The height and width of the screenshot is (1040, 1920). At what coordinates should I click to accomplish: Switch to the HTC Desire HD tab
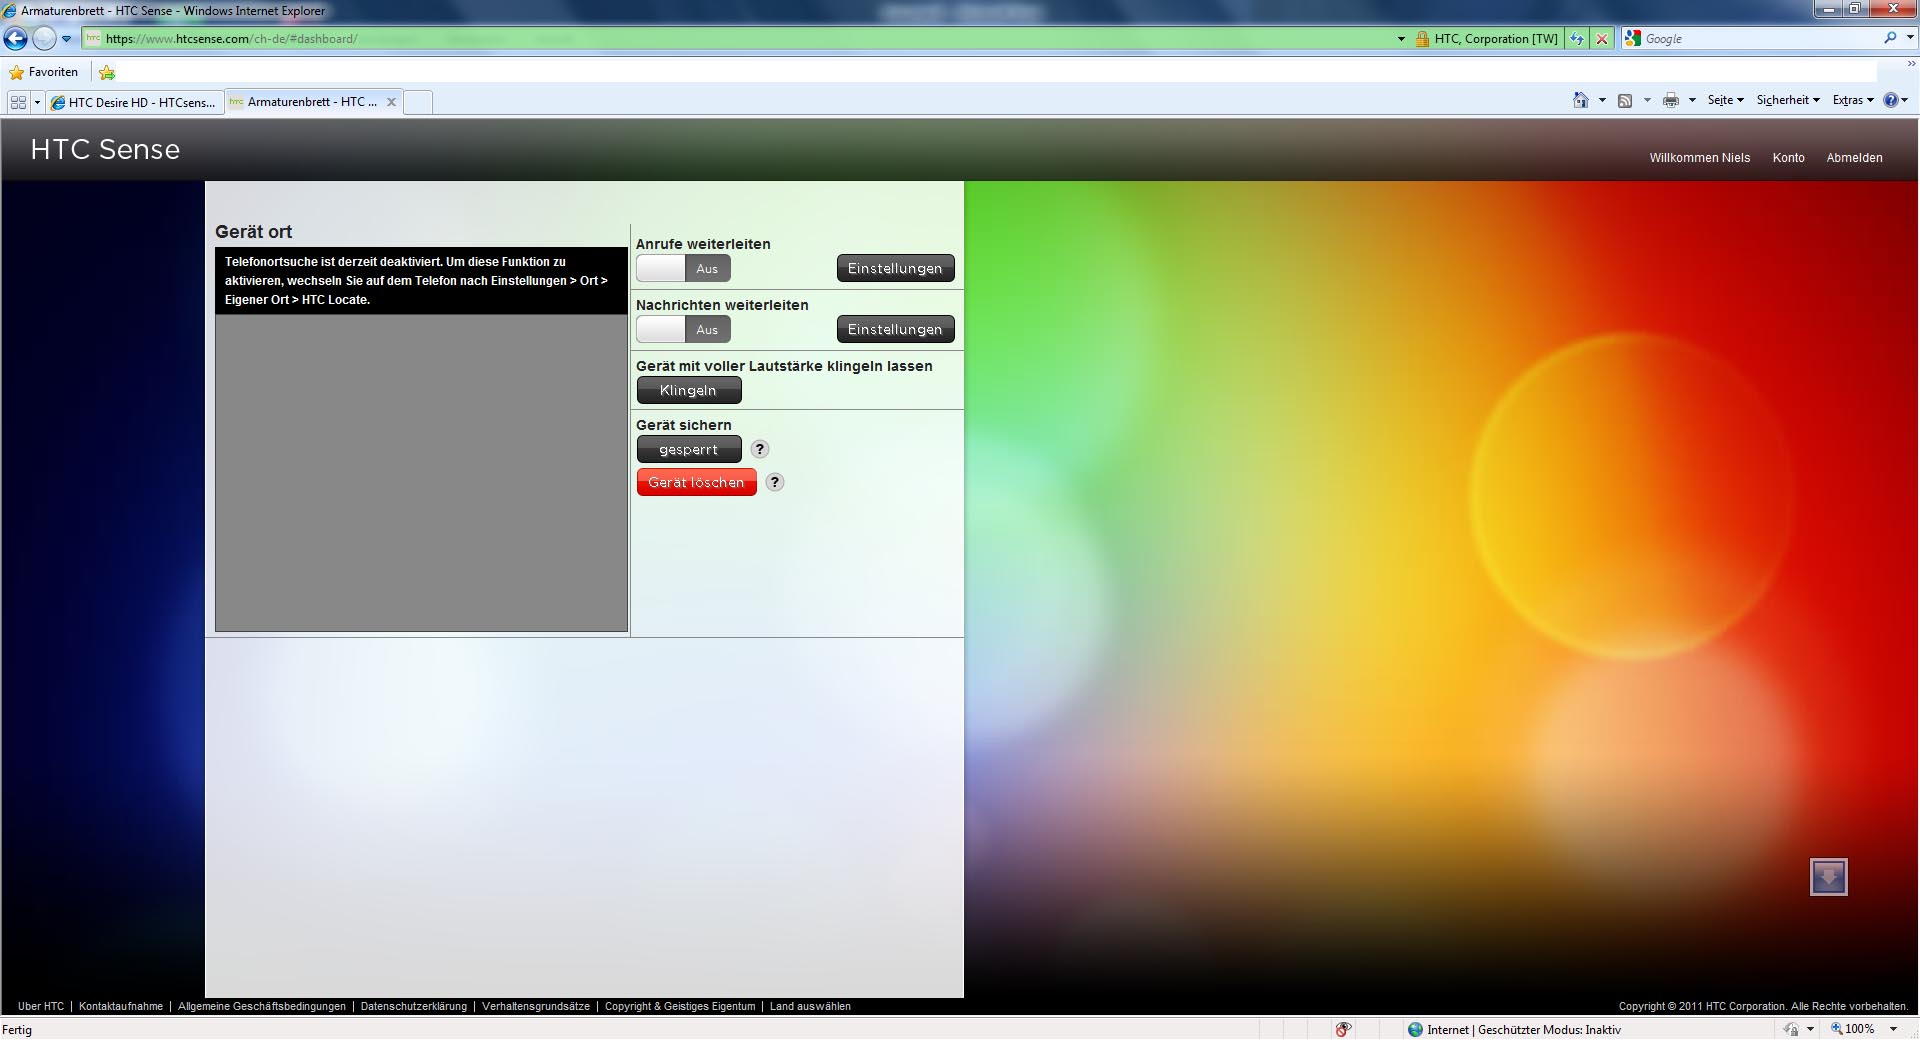[134, 102]
